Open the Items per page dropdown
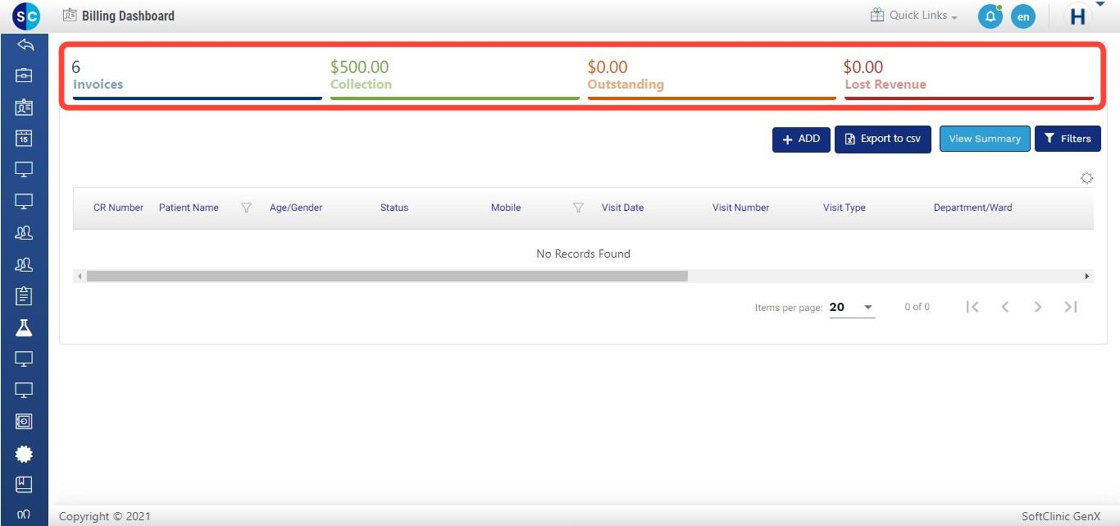1120x526 pixels. [x=852, y=307]
